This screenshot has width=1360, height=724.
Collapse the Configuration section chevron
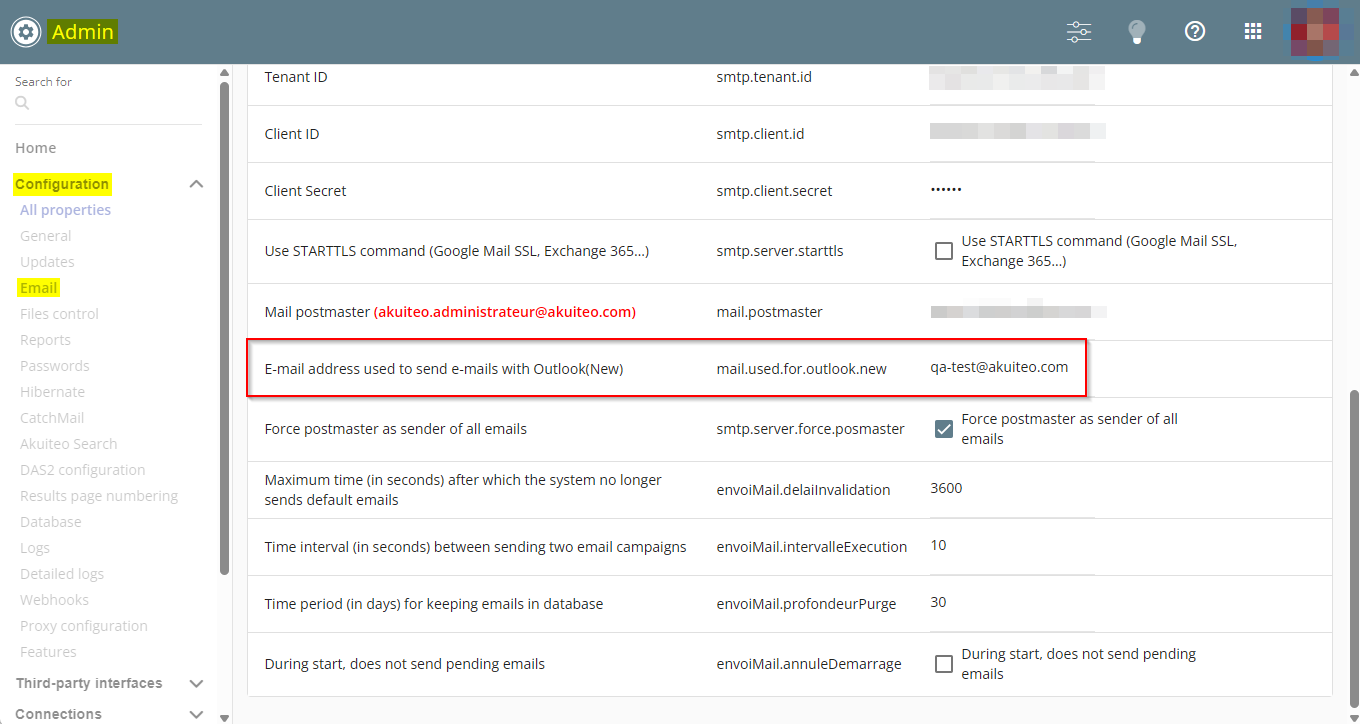pos(196,184)
